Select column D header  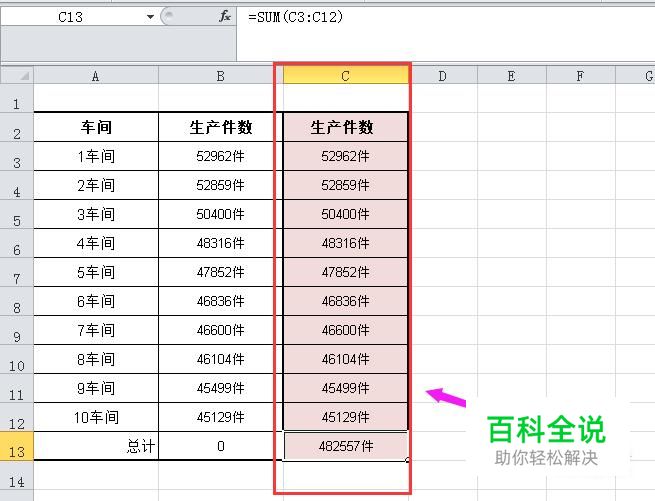pos(442,76)
